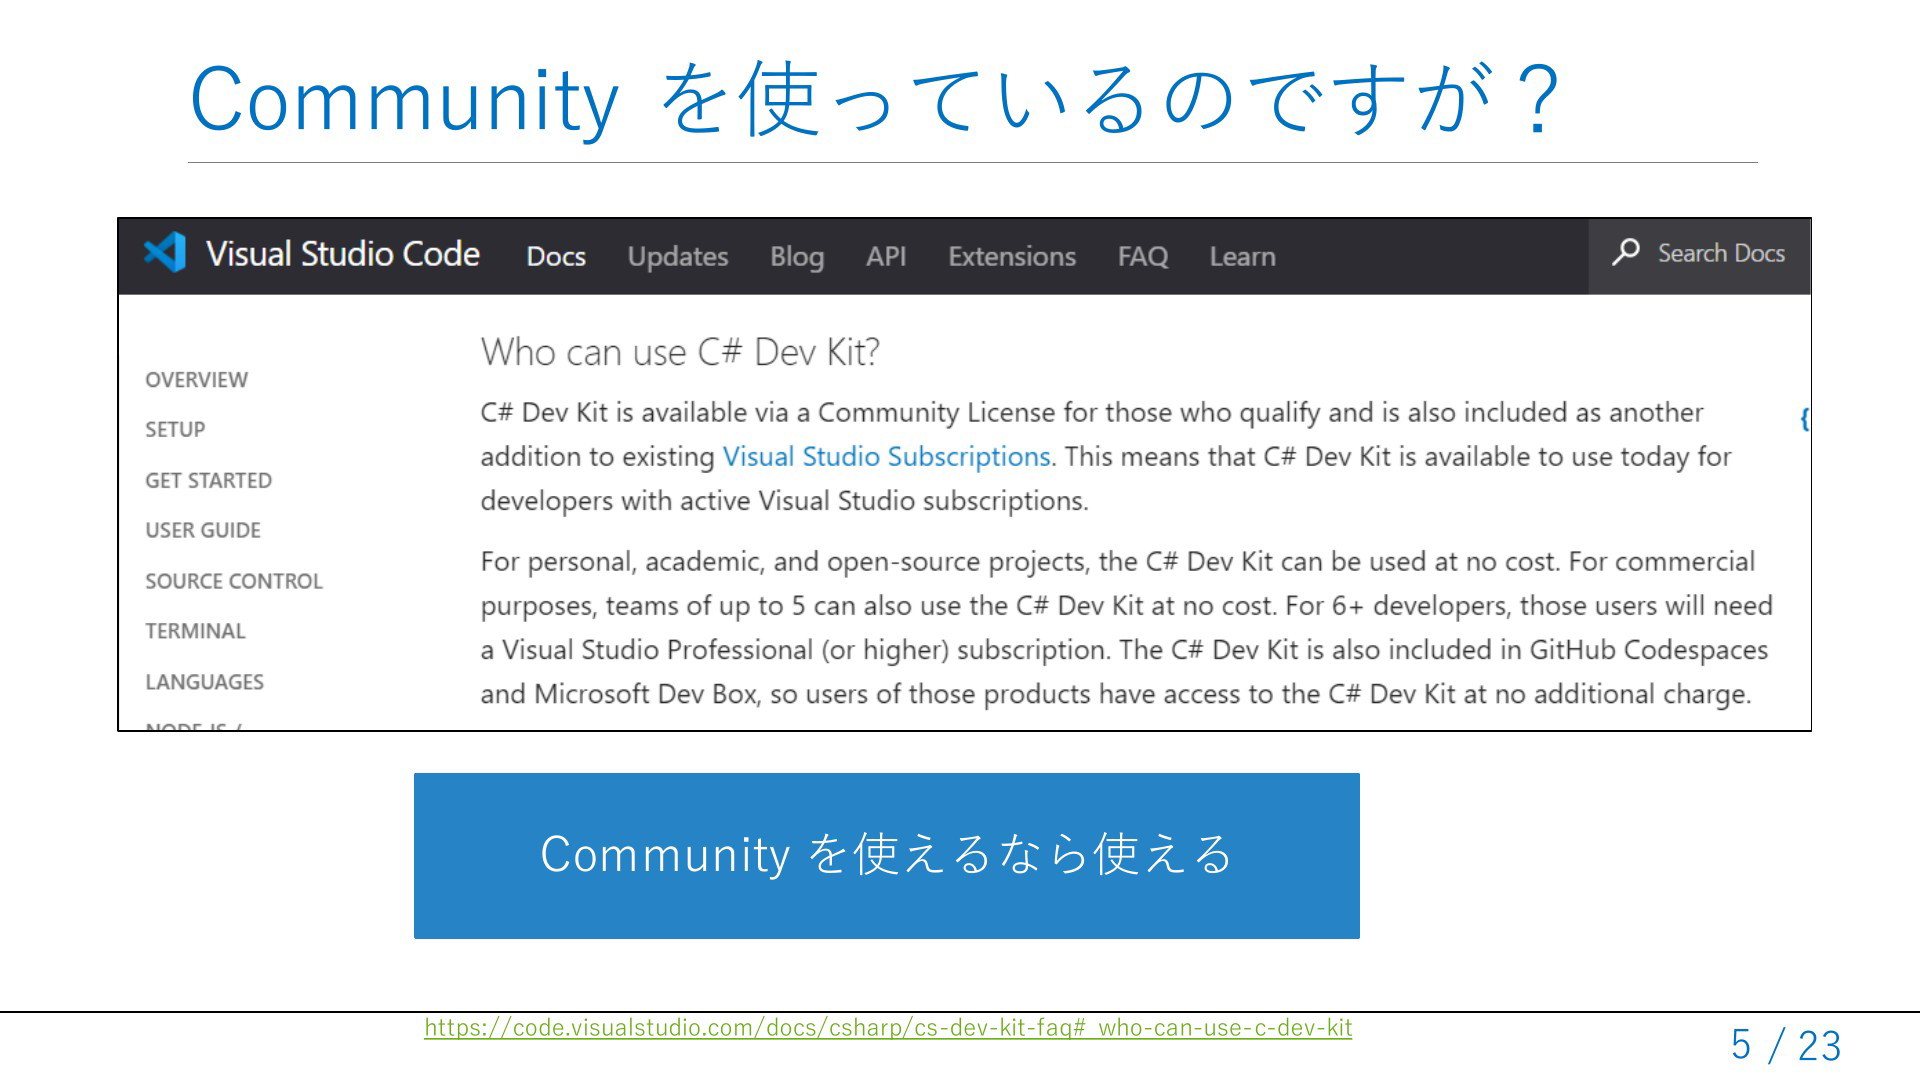The width and height of the screenshot is (1920, 1080).
Task: Select LANGUAGES in the docs sidebar
Action: click(204, 682)
